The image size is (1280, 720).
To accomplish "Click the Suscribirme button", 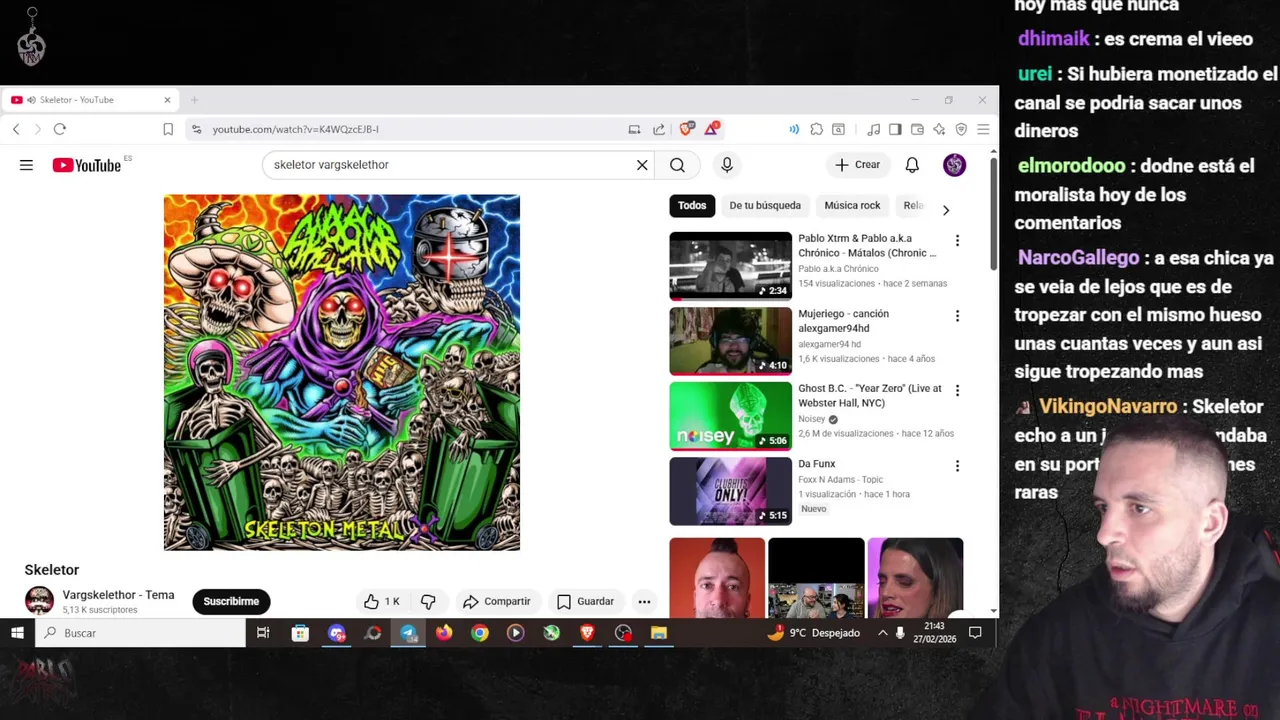I will pyautogui.click(x=231, y=601).
